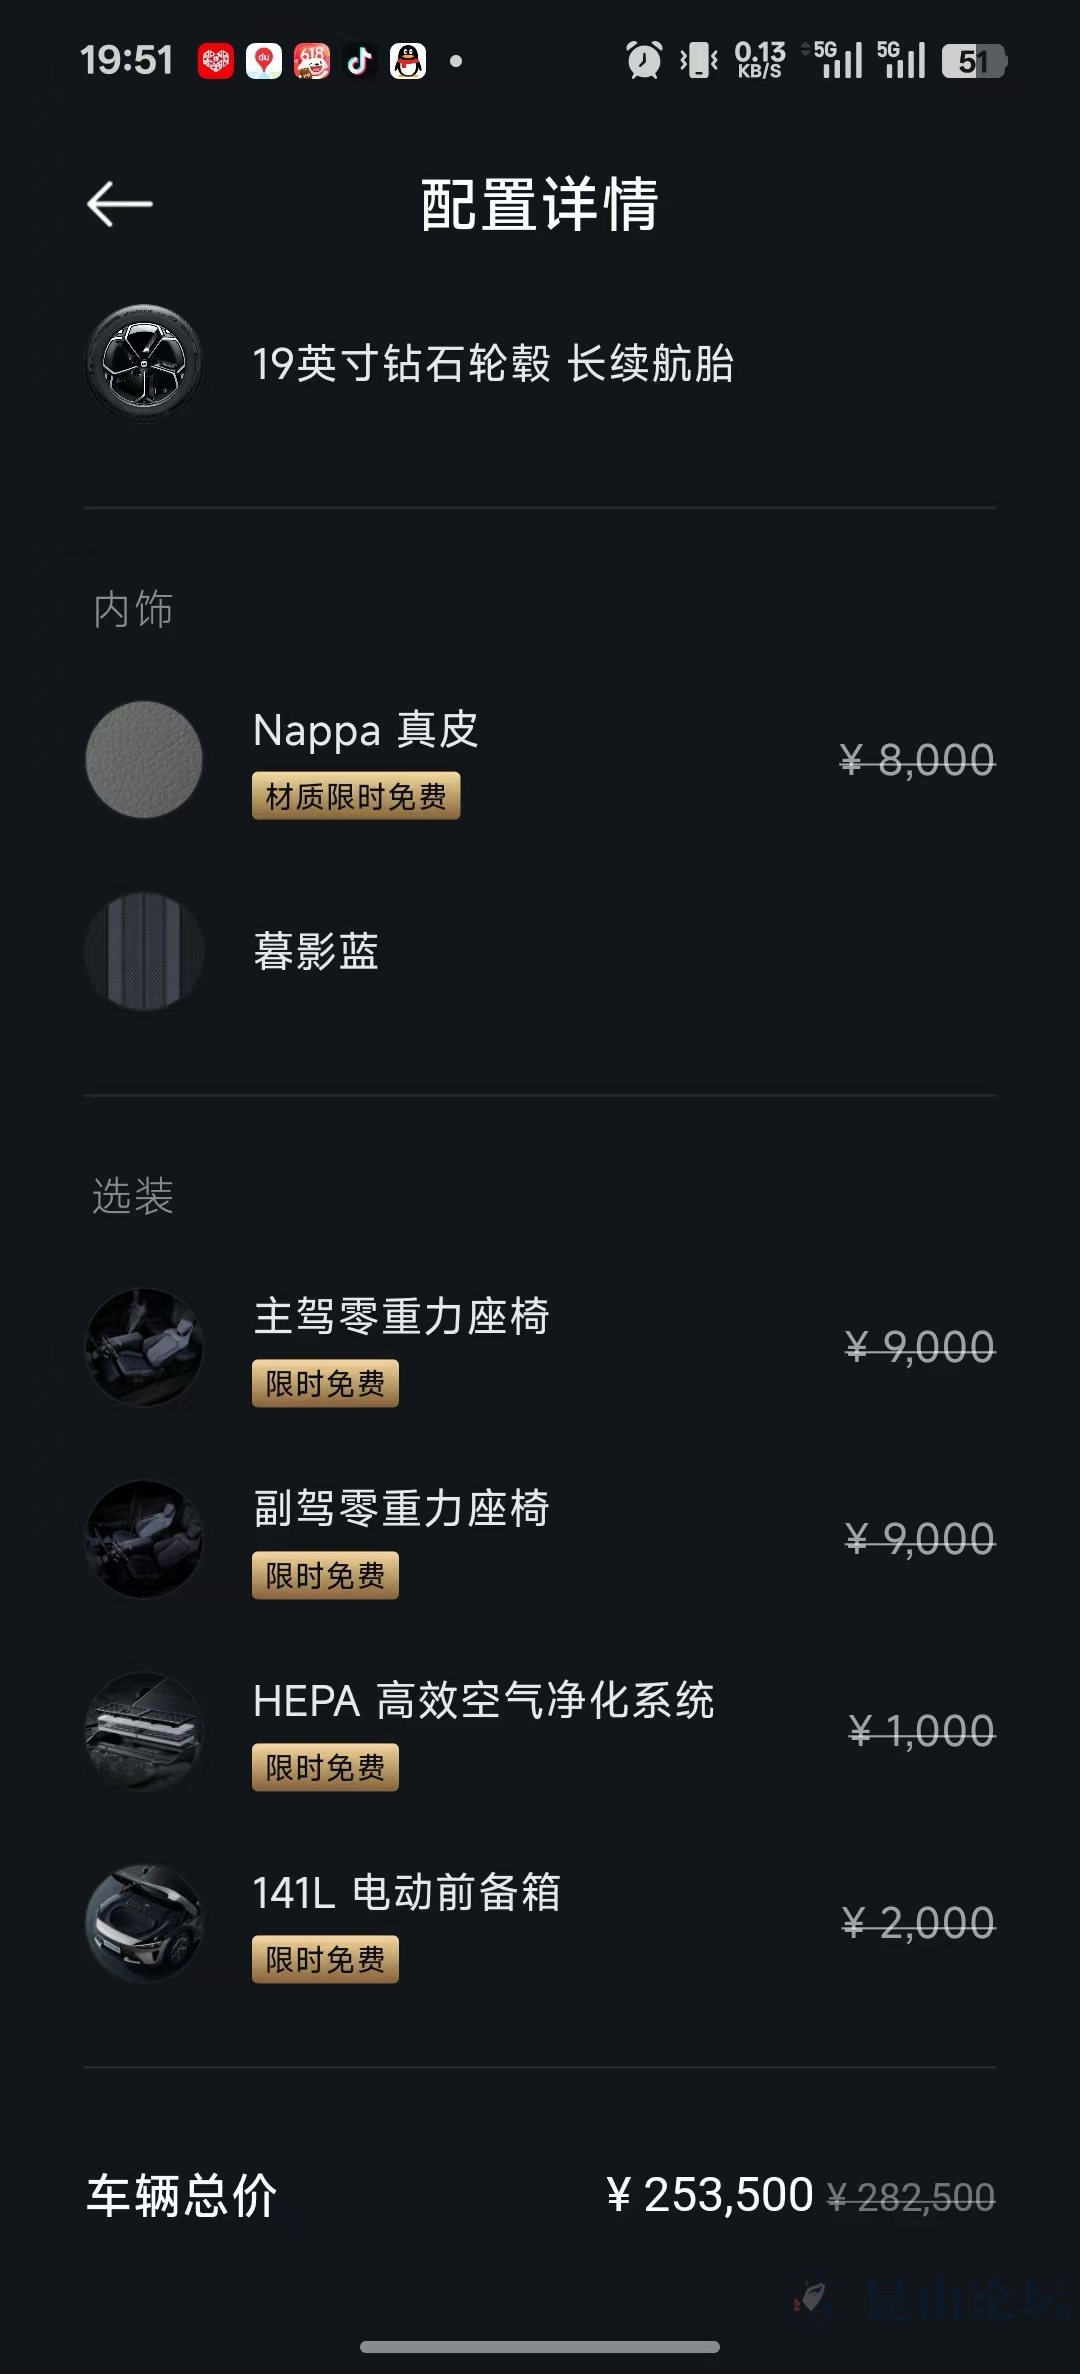Select the Nappa leather gray swatch

coord(144,759)
